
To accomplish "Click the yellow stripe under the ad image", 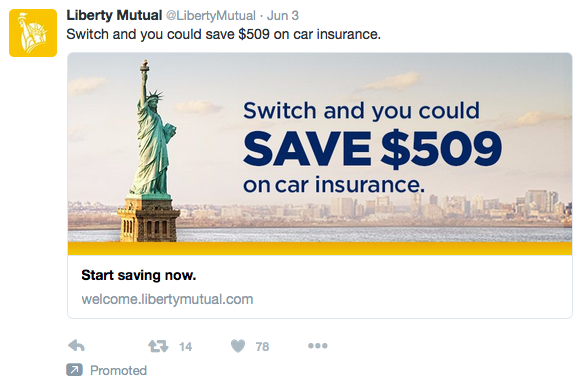I will coord(320,248).
